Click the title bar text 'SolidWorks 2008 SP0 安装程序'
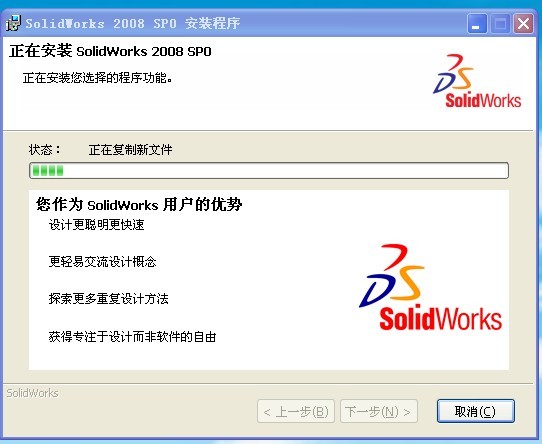This screenshot has height=444, width=542. pyautogui.click(x=133, y=24)
